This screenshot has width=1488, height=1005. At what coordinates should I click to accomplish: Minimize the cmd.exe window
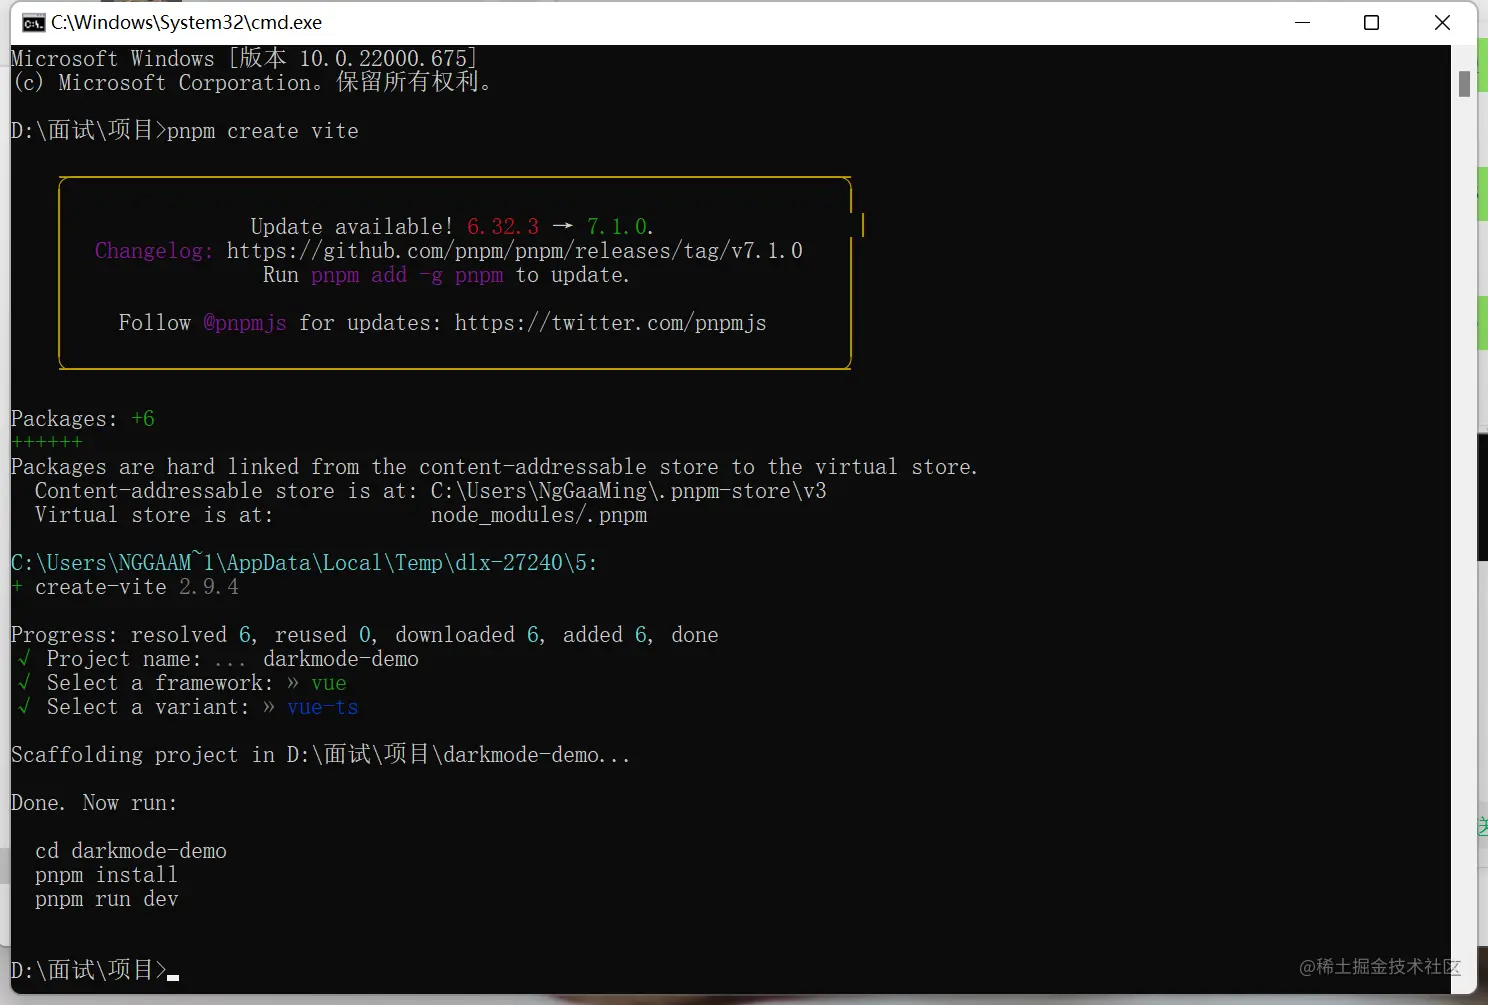tap(1302, 22)
